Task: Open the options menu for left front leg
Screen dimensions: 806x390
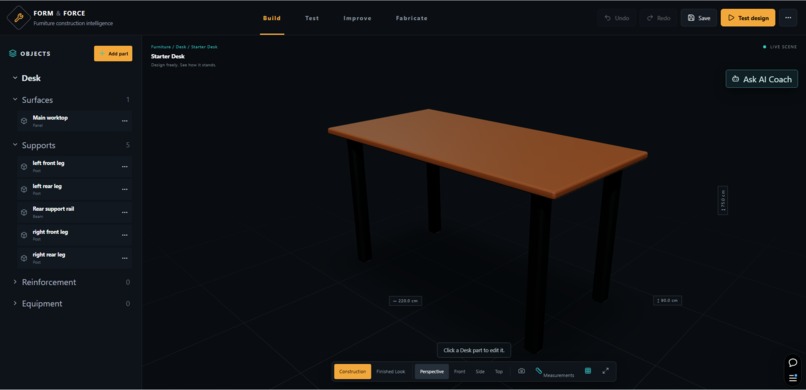Action: (x=124, y=166)
